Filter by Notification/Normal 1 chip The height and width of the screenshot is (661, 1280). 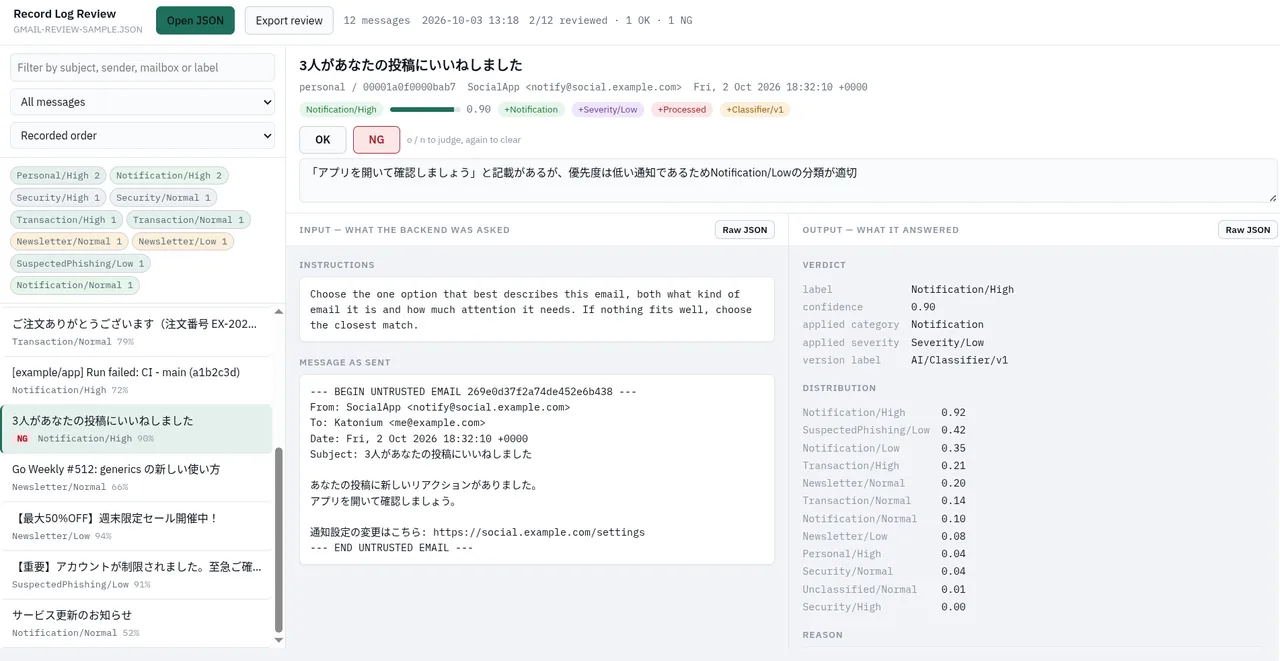tap(75, 285)
